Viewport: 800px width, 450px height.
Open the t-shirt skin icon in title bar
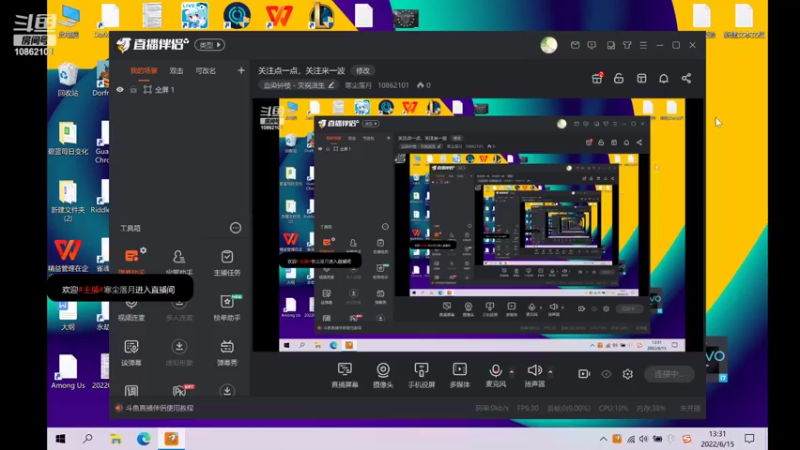coord(627,45)
